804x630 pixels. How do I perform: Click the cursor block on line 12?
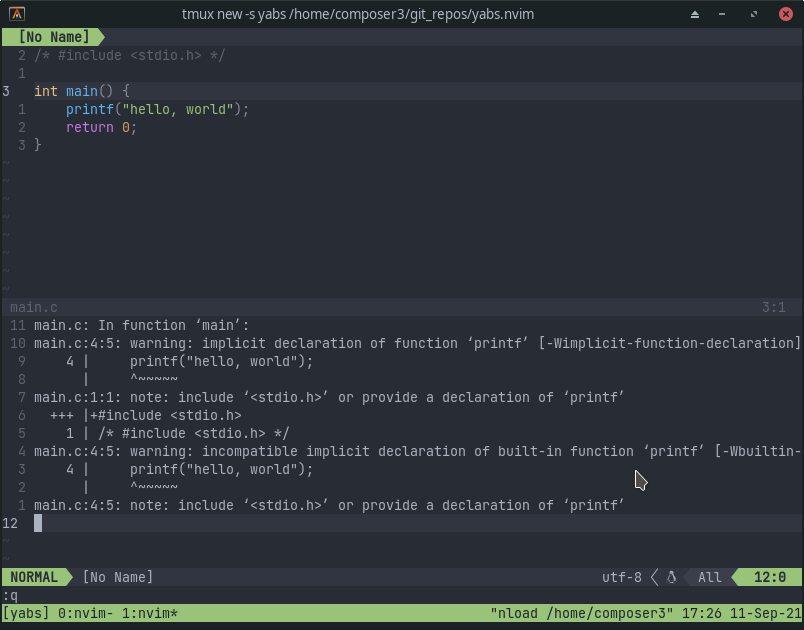click(x=38, y=523)
